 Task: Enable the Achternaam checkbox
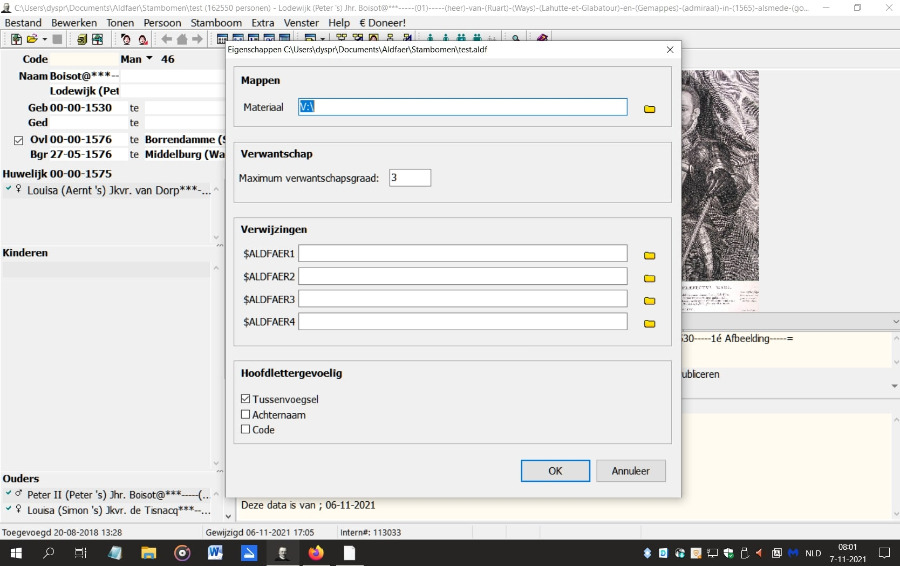click(246, 414)
